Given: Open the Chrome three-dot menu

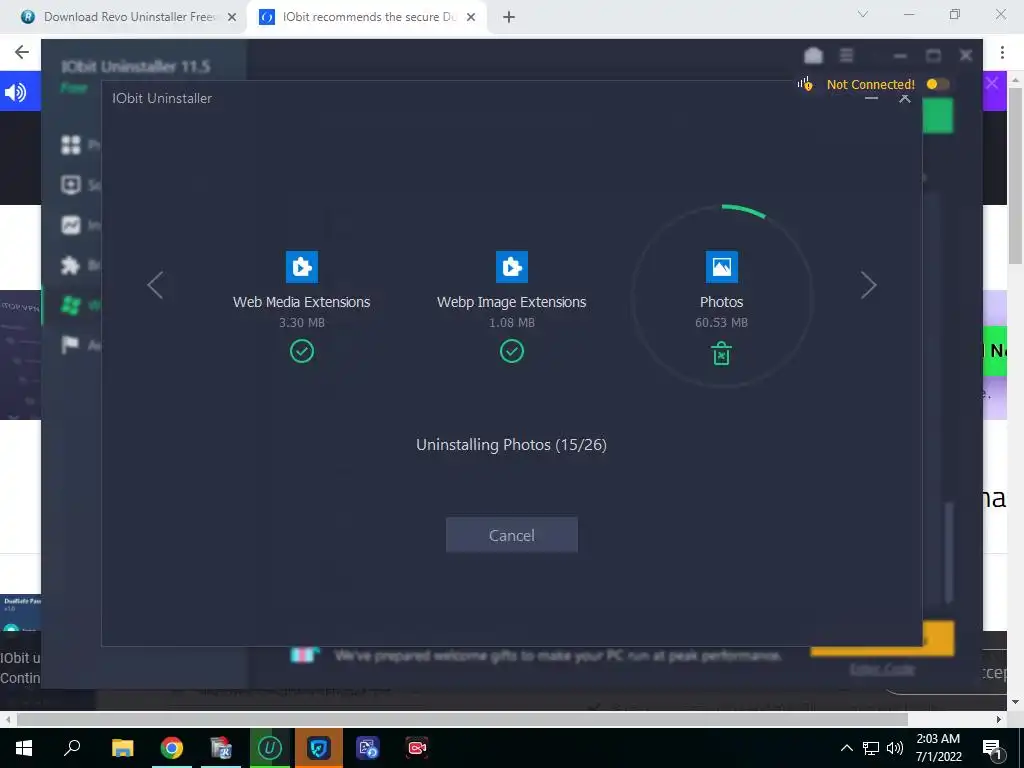Looking at the screenshot, I should (x=1002, y=52).
